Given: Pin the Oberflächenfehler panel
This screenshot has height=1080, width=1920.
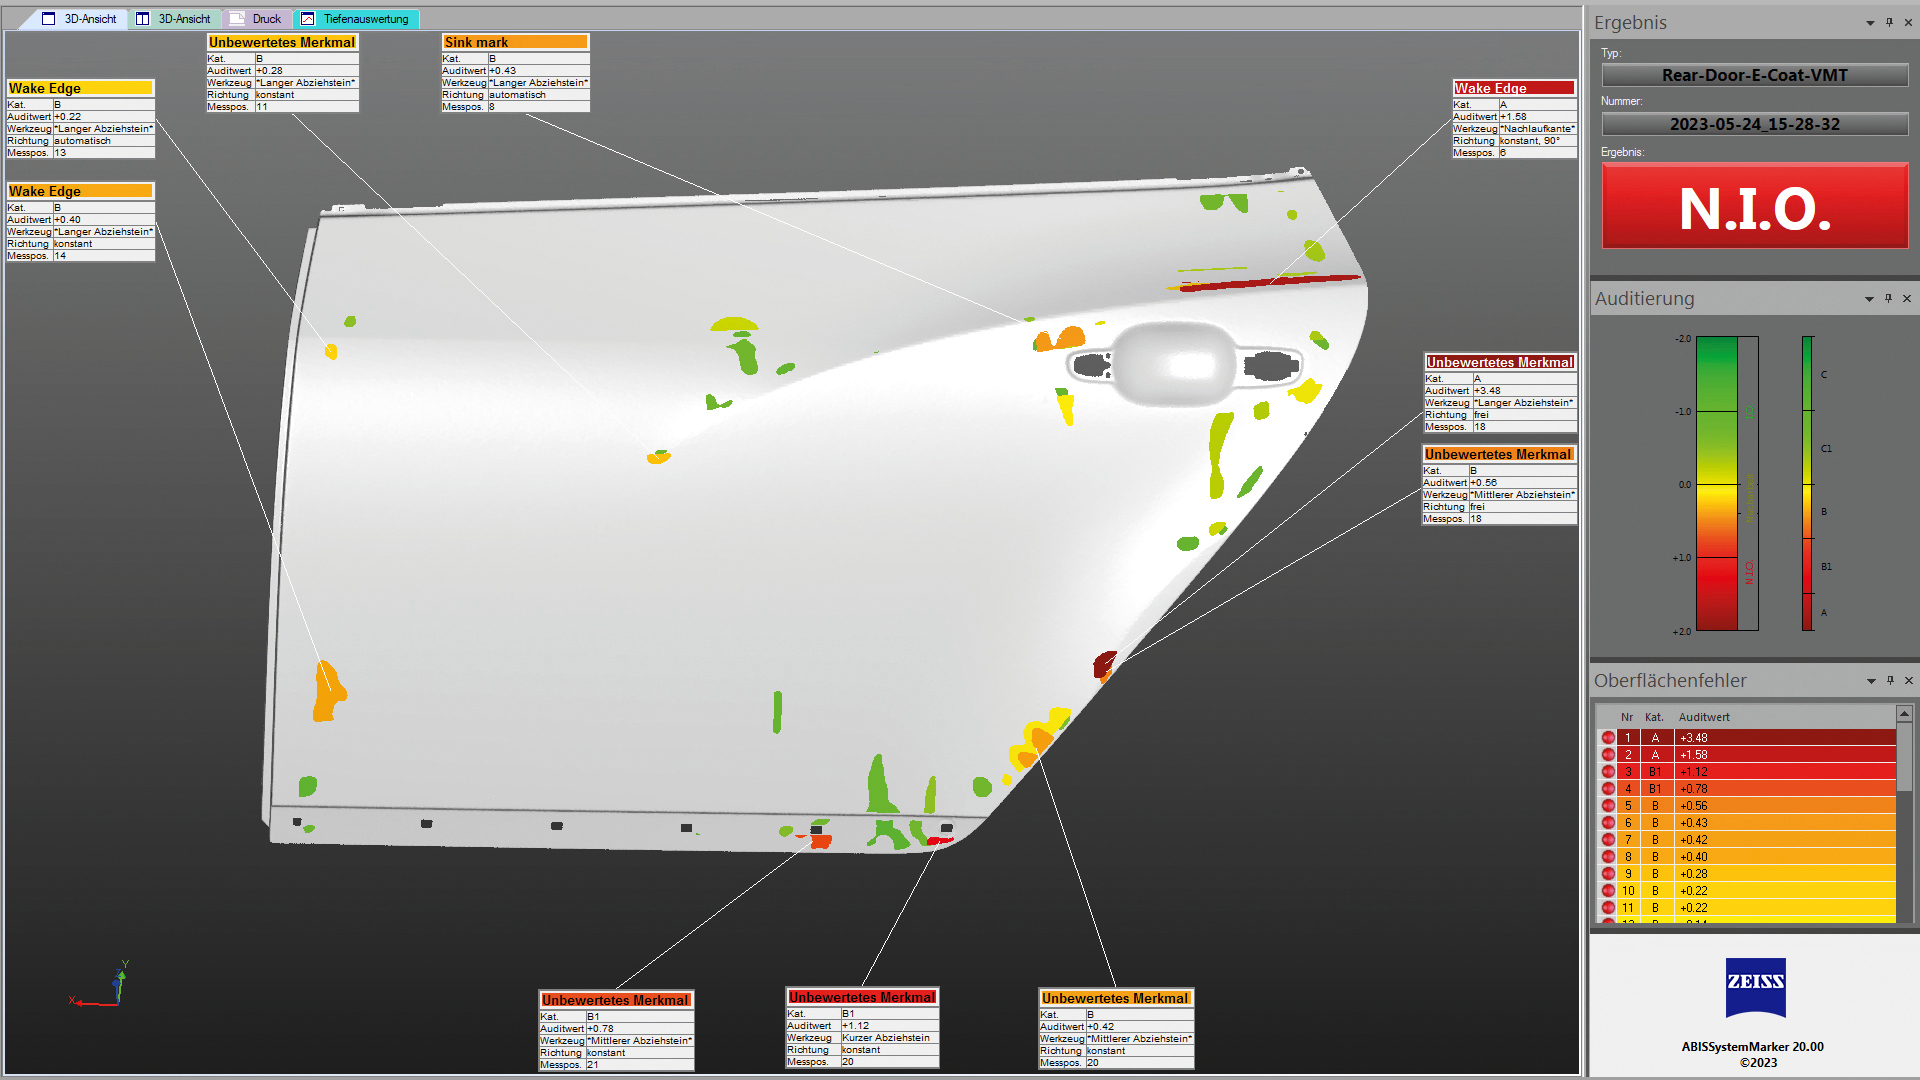Looking at the screenshot, I should point(1890,680).
